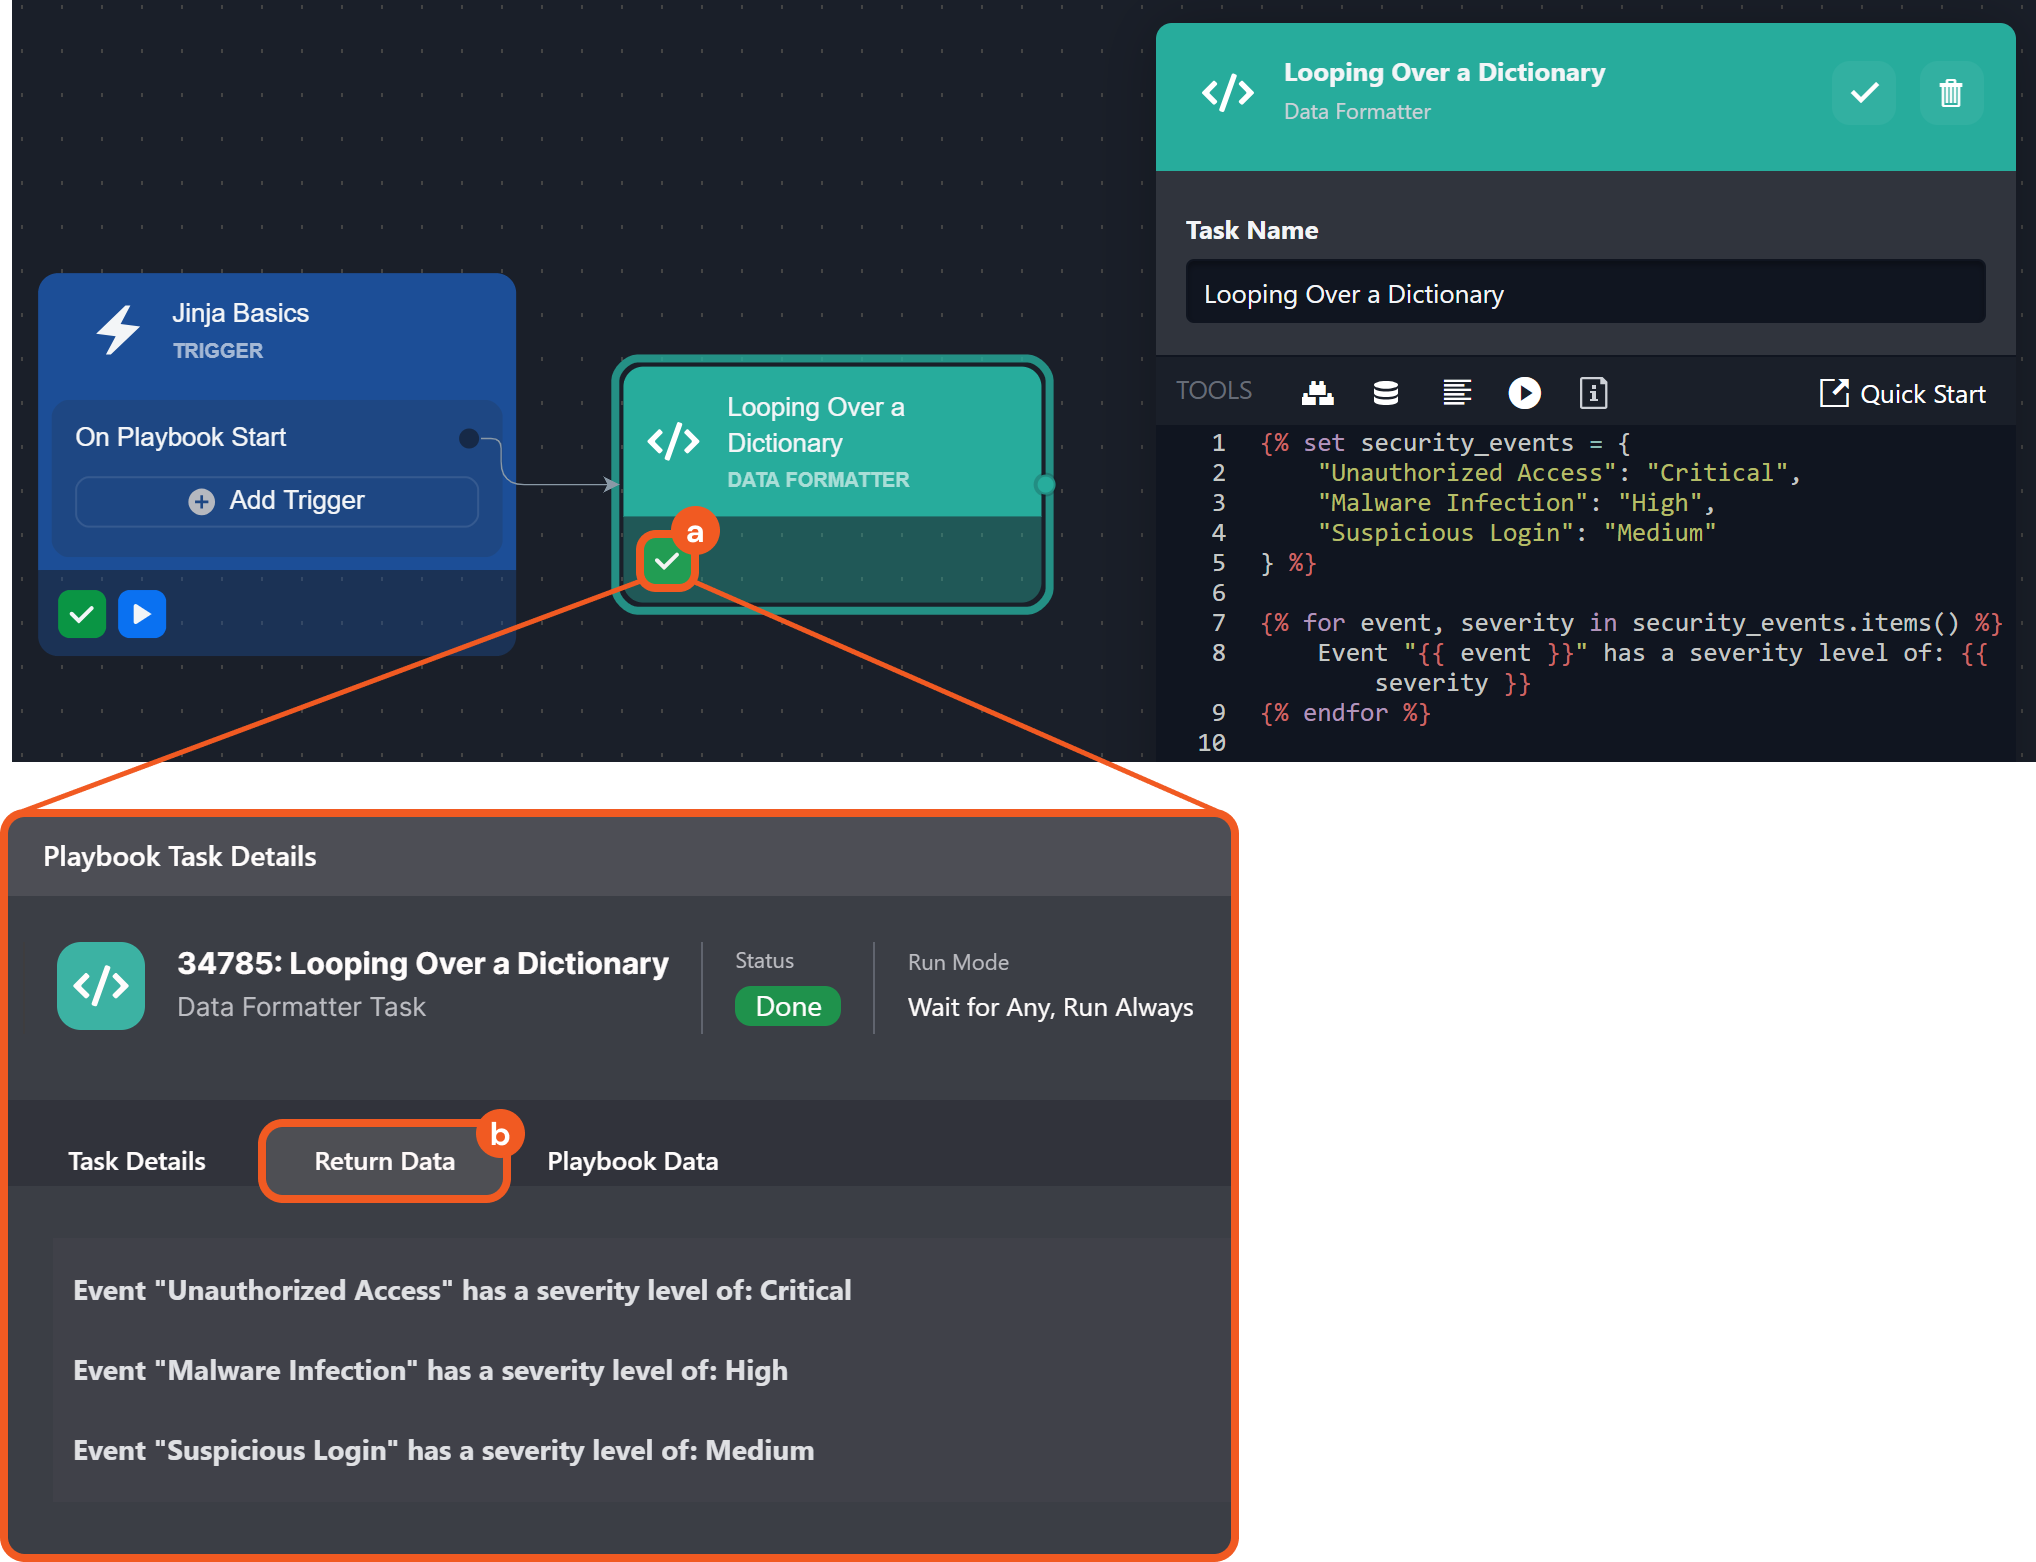The width and height of the screenshot is (2036, 1562).
Task: Click green checkmark under Jinja Basics trigger
Action: click(x=82, y=614)
